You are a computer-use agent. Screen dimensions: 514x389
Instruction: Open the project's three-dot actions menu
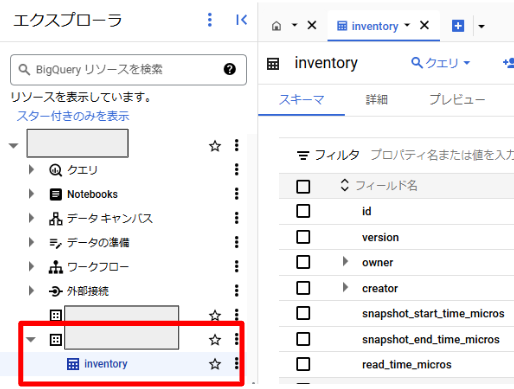coord(237,145)
